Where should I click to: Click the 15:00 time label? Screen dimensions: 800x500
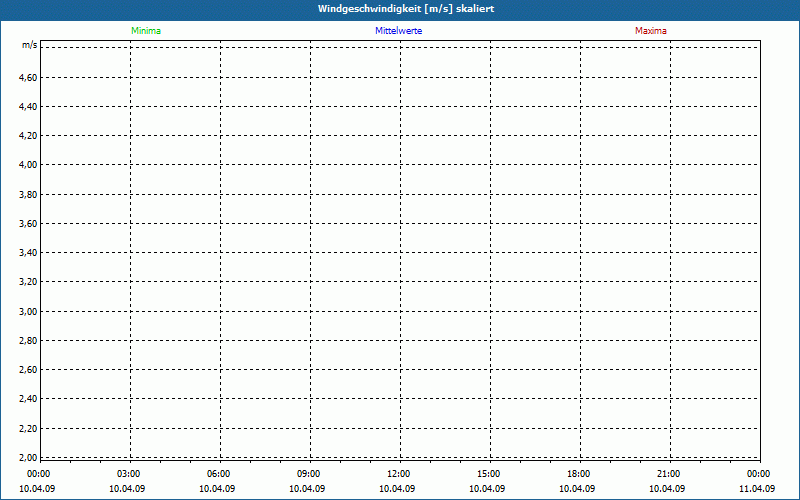pyautogui.click(x=488, y=474)
